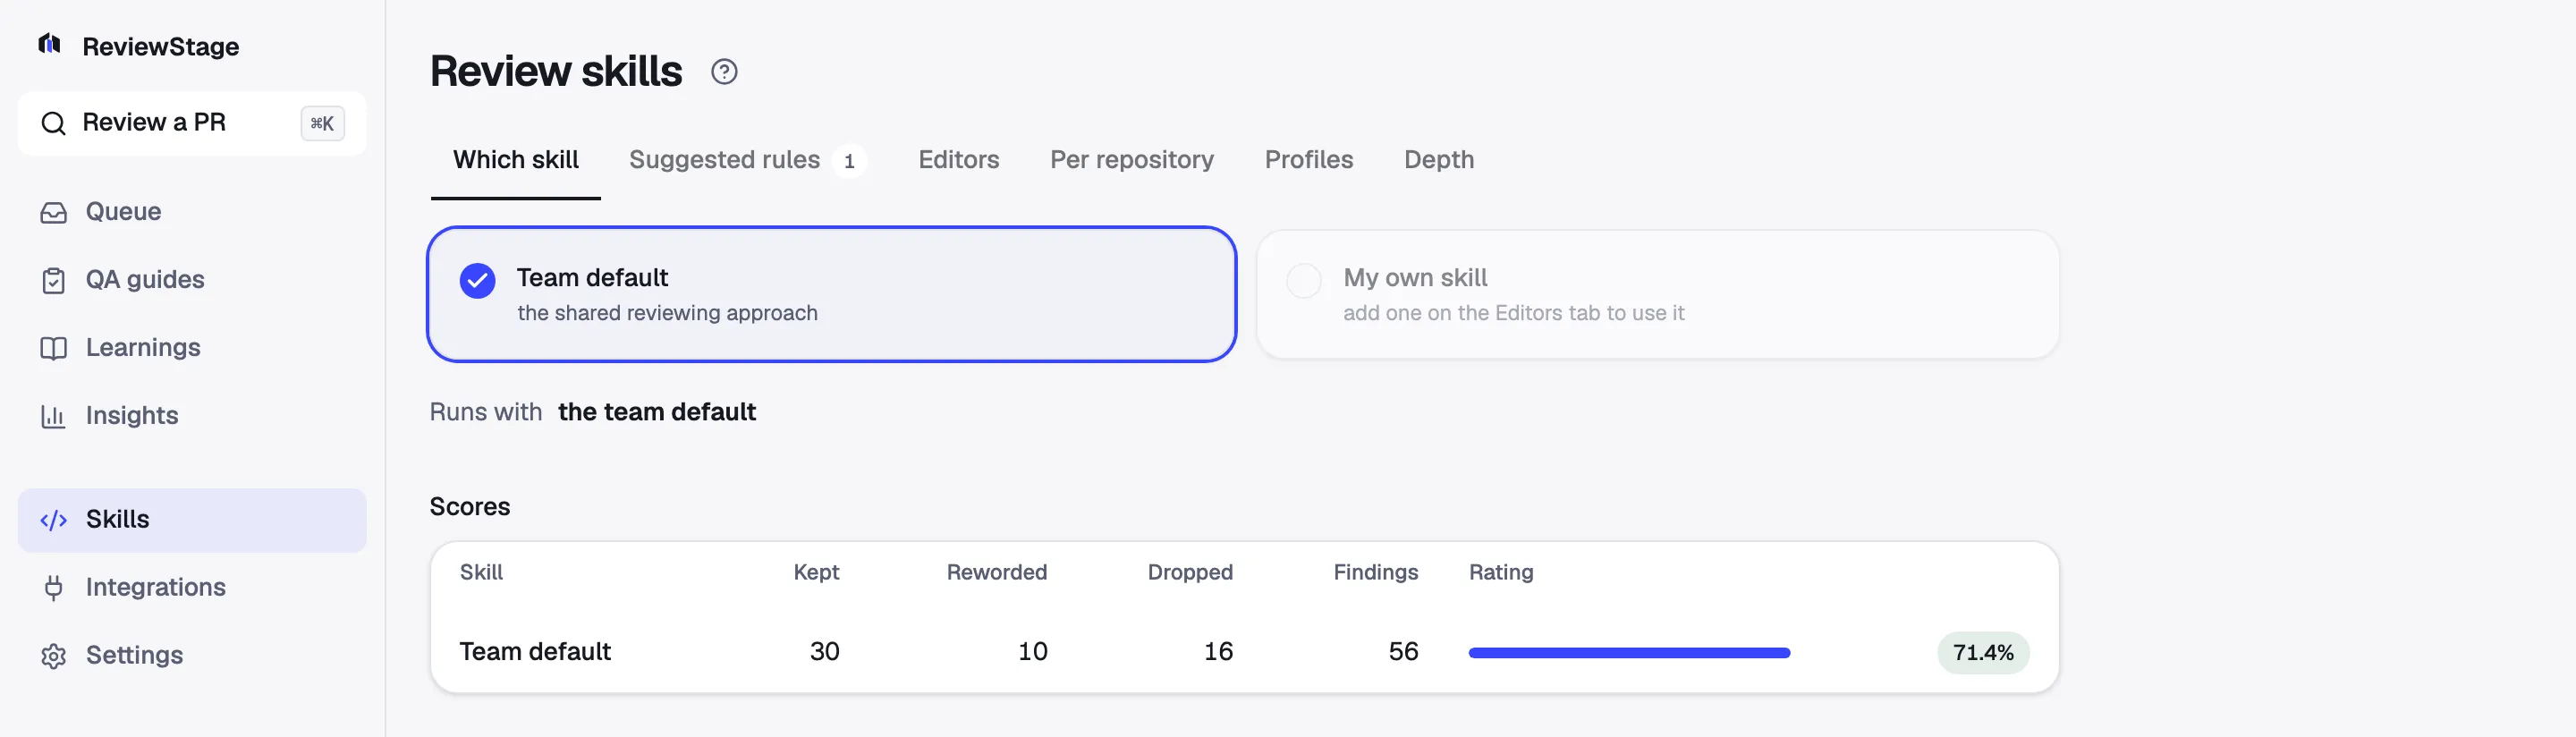Image resolution: width=2576 pixels, height=737 pixels.
Task: Switch to the Which skill tab
Action: click(515, 160)
